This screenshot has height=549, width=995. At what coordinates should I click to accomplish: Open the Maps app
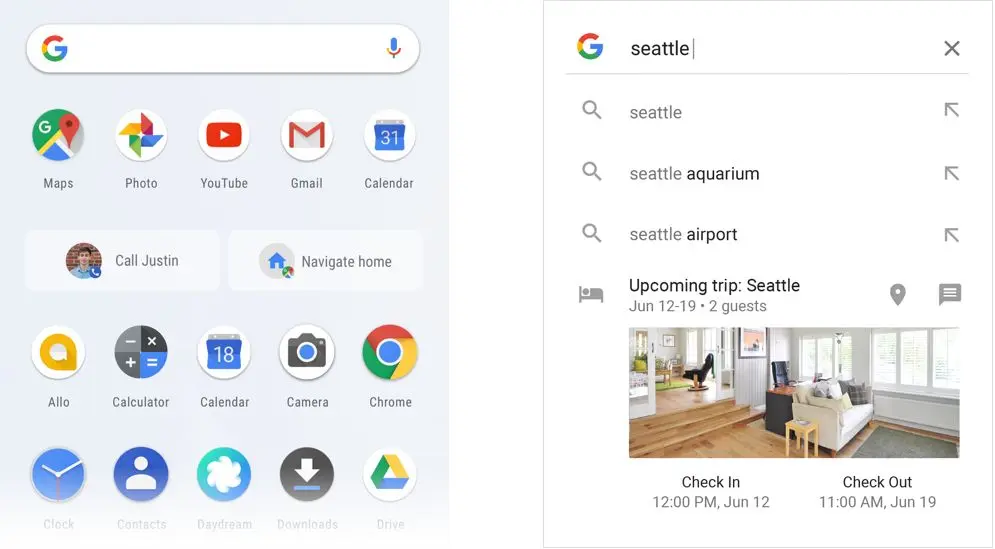[x=58, y=135]
